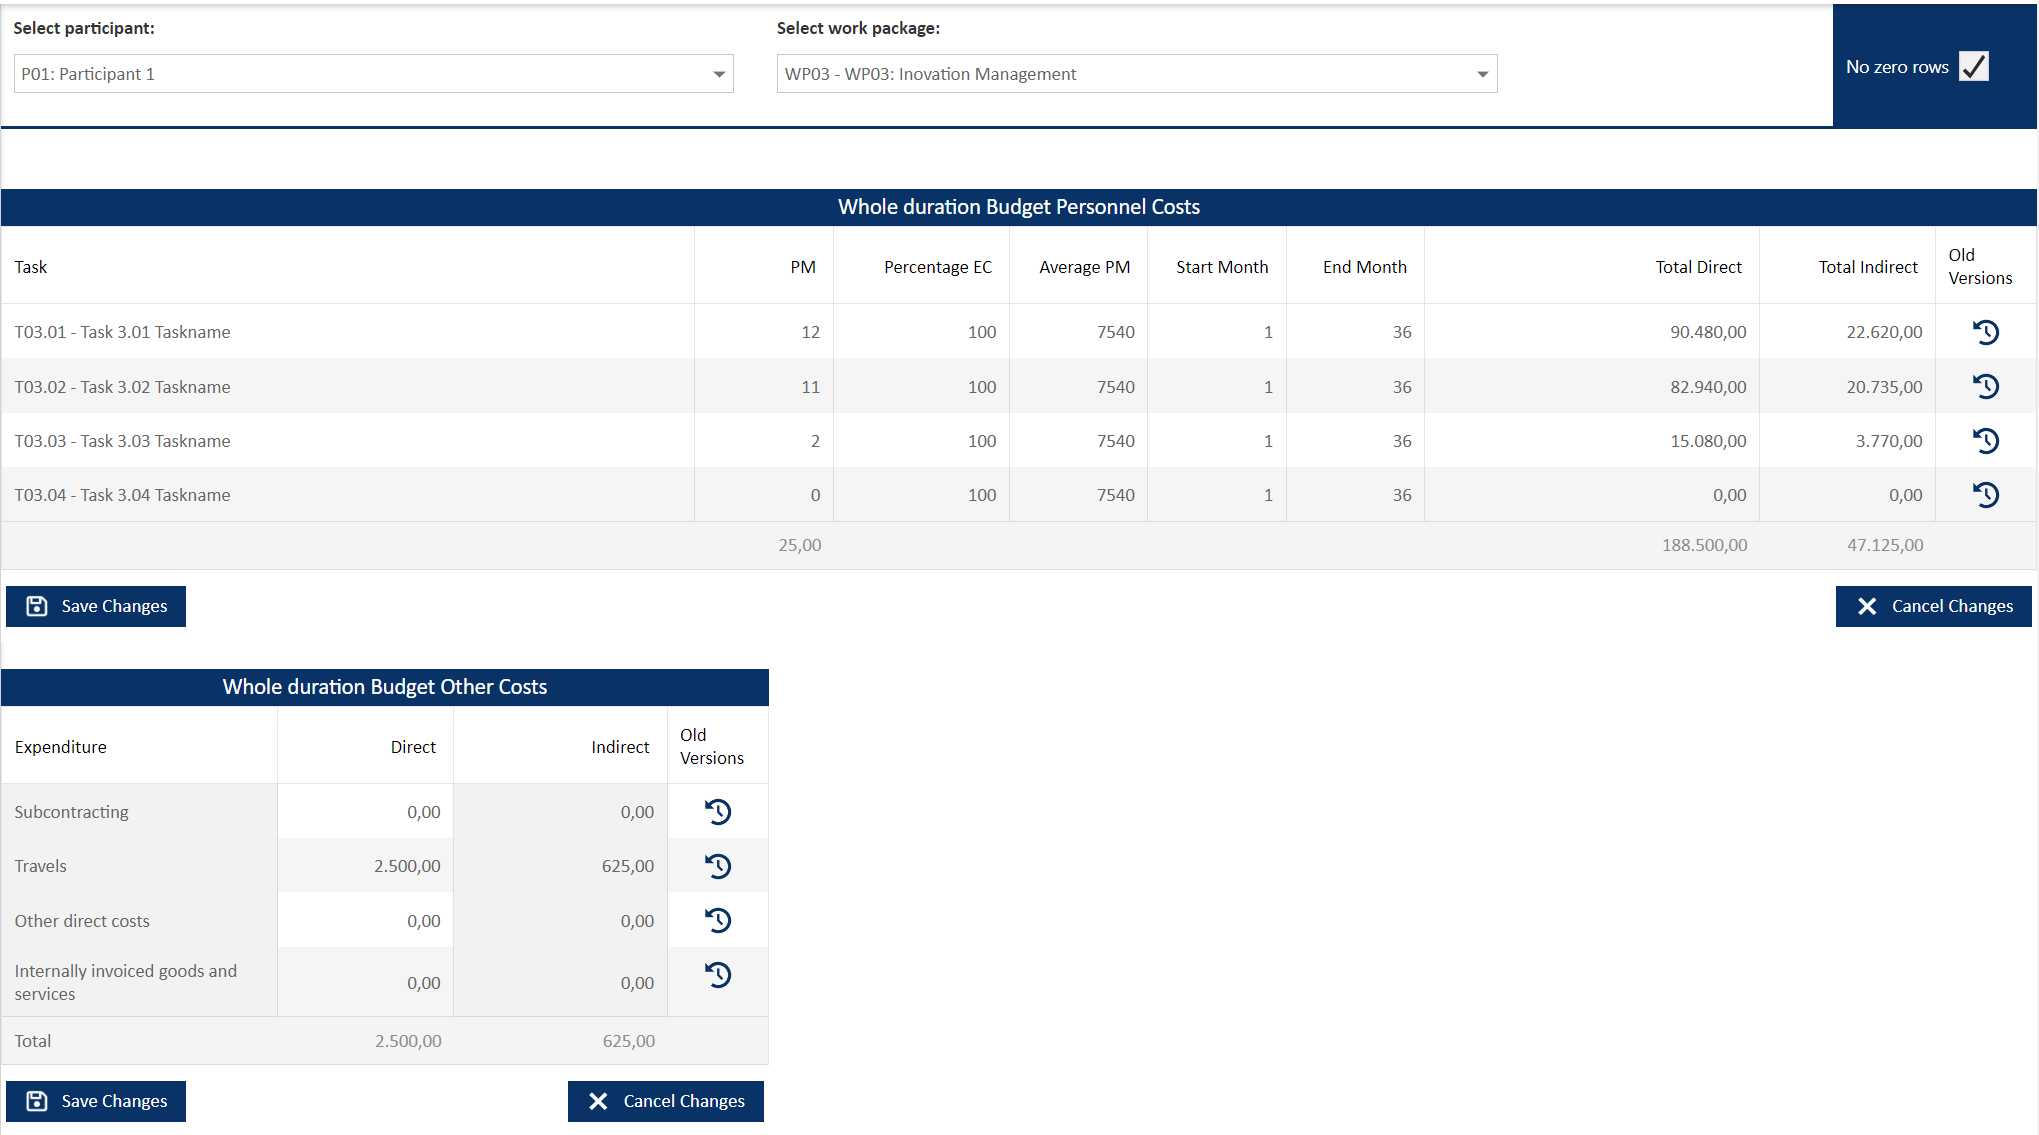This screenshot has height=1135, width=2039.
Task: Edit PM value 12 for T03.01
Action: 764,332
